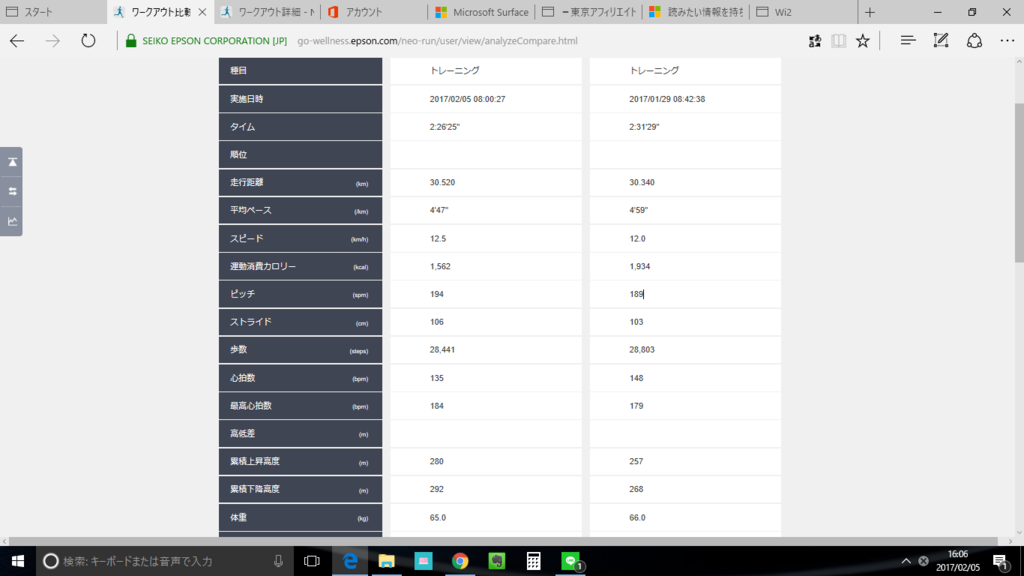Click the address bar URL field

tap(437, 40)
